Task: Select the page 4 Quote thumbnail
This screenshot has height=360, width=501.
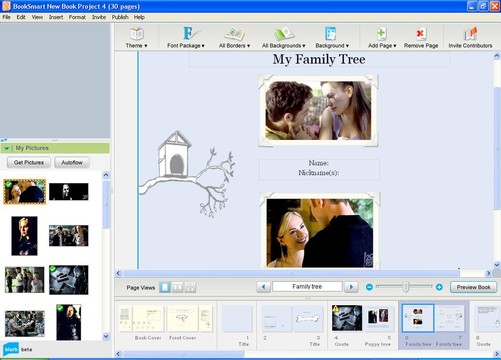Action: click(347, 318)
